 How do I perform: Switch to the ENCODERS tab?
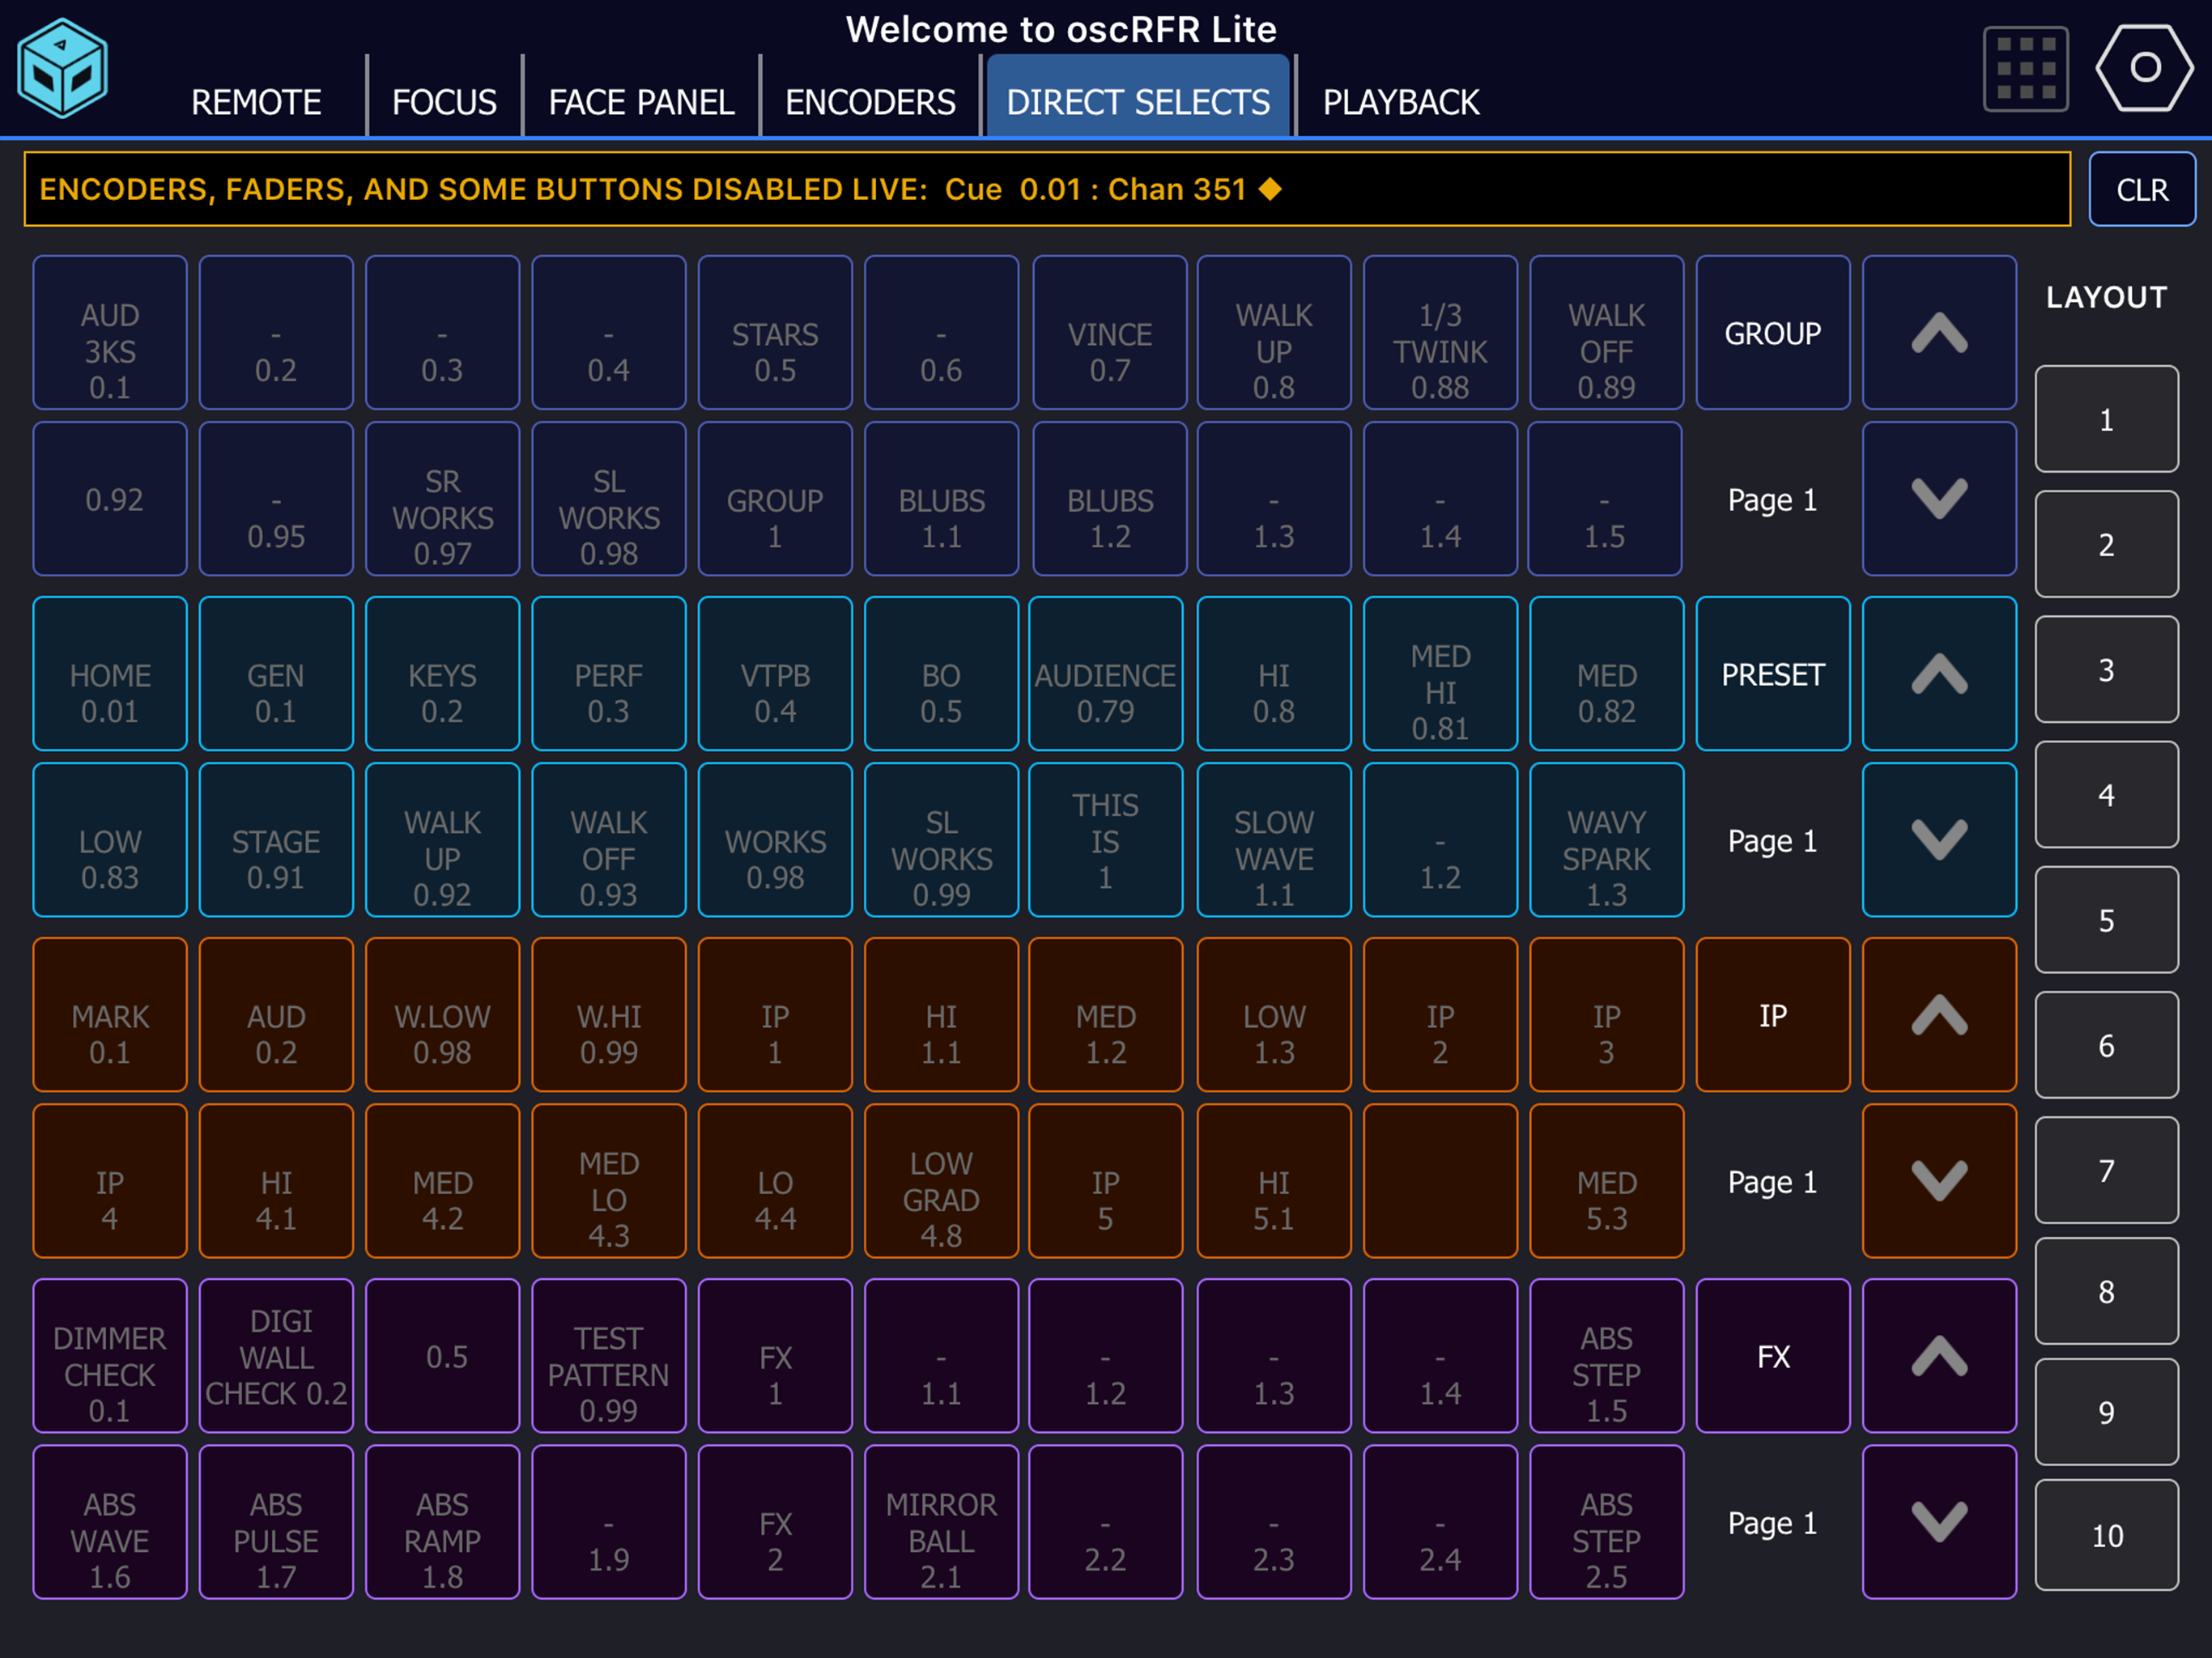(x=870, y=101)
